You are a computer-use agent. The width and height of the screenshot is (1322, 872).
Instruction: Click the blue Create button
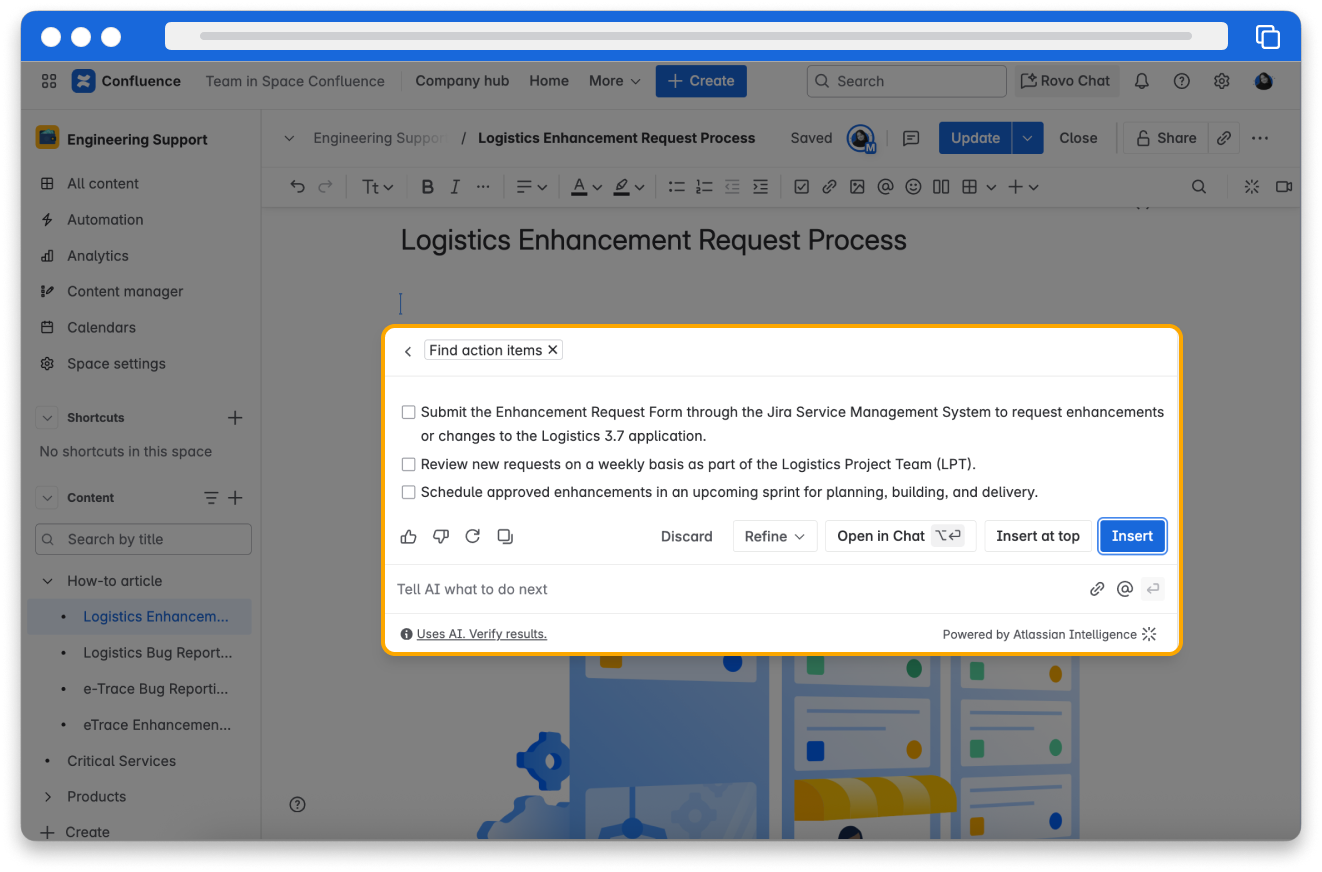(701, 81)
